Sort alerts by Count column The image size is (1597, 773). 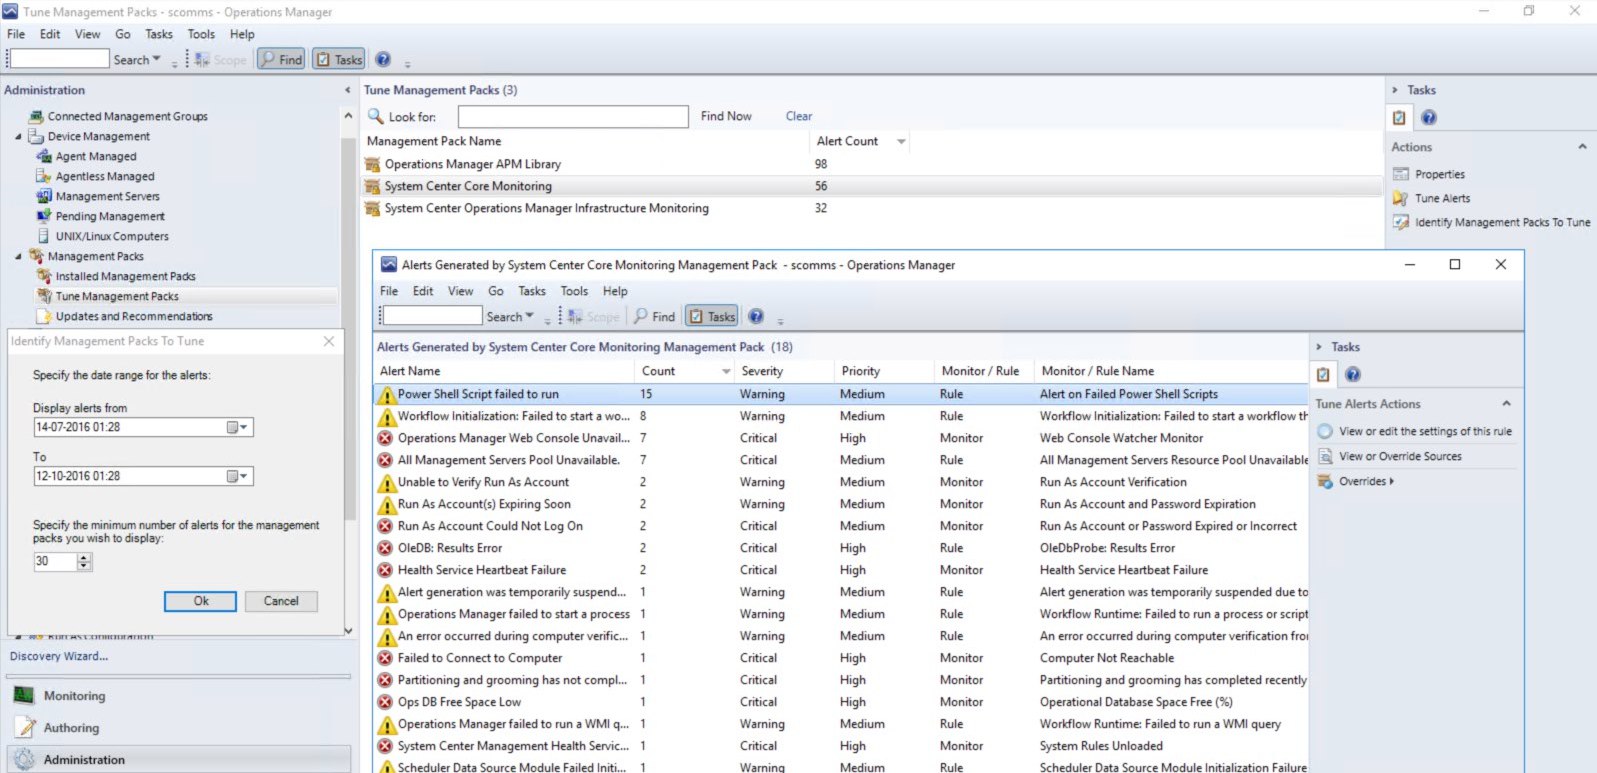[x=685, y=371]
